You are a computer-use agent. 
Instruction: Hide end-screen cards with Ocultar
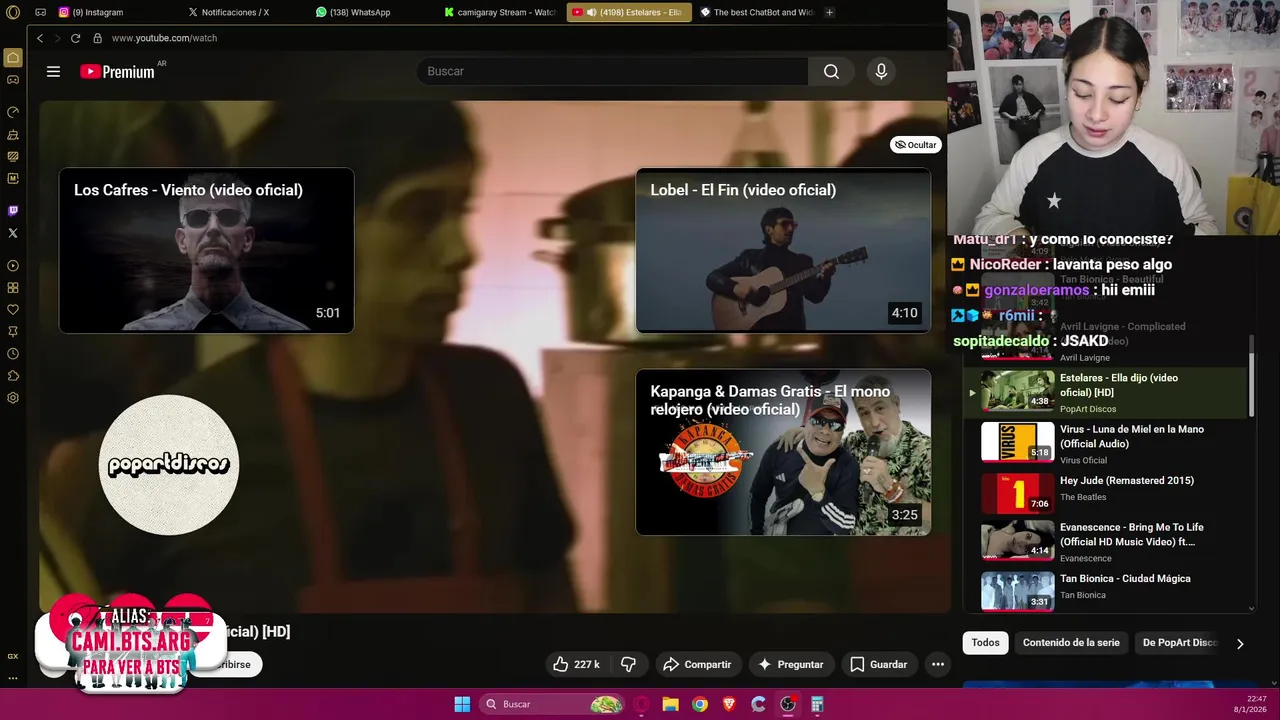916,145
